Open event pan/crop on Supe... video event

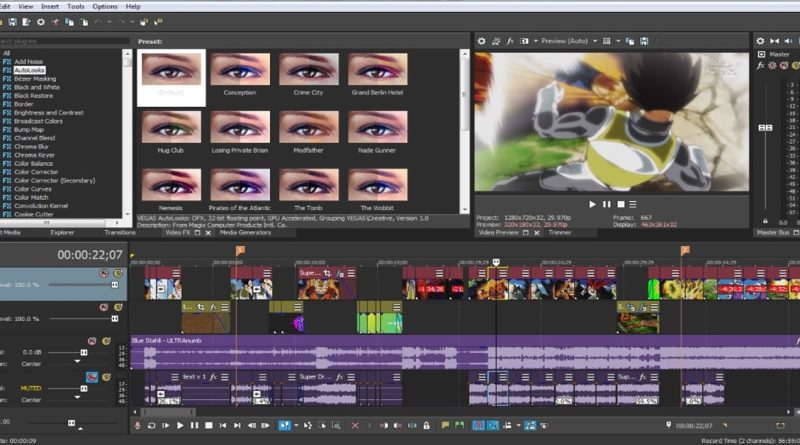coord(327,274)
